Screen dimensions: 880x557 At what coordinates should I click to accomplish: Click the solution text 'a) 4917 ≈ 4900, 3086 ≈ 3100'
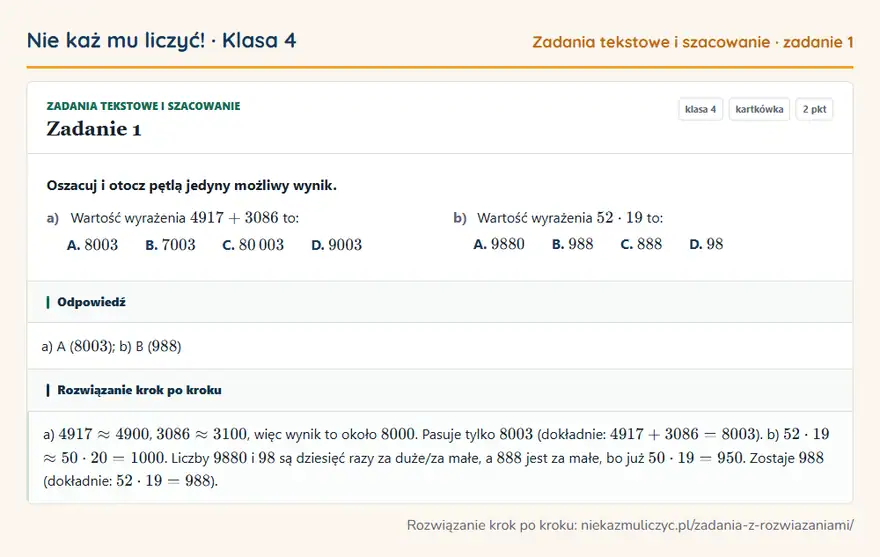[x=145, y=434]
